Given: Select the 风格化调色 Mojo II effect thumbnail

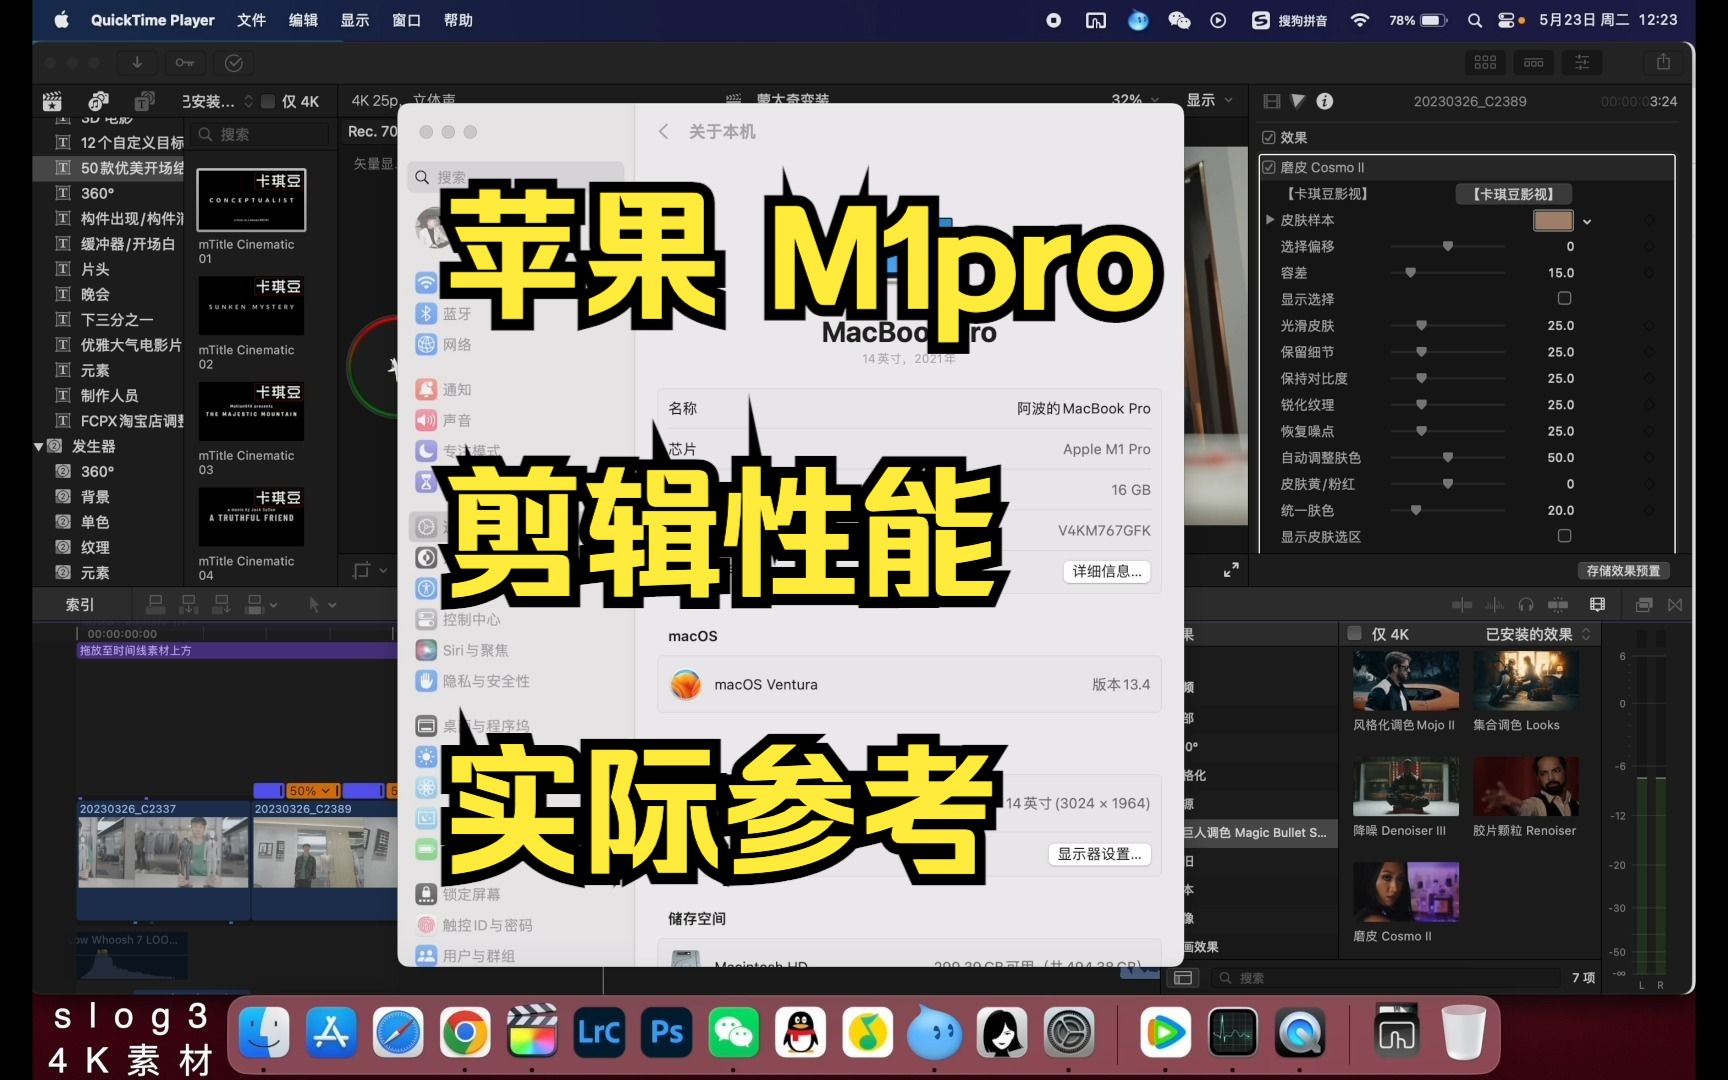Looking at the screenshot, I should [x=1405, y=680].
